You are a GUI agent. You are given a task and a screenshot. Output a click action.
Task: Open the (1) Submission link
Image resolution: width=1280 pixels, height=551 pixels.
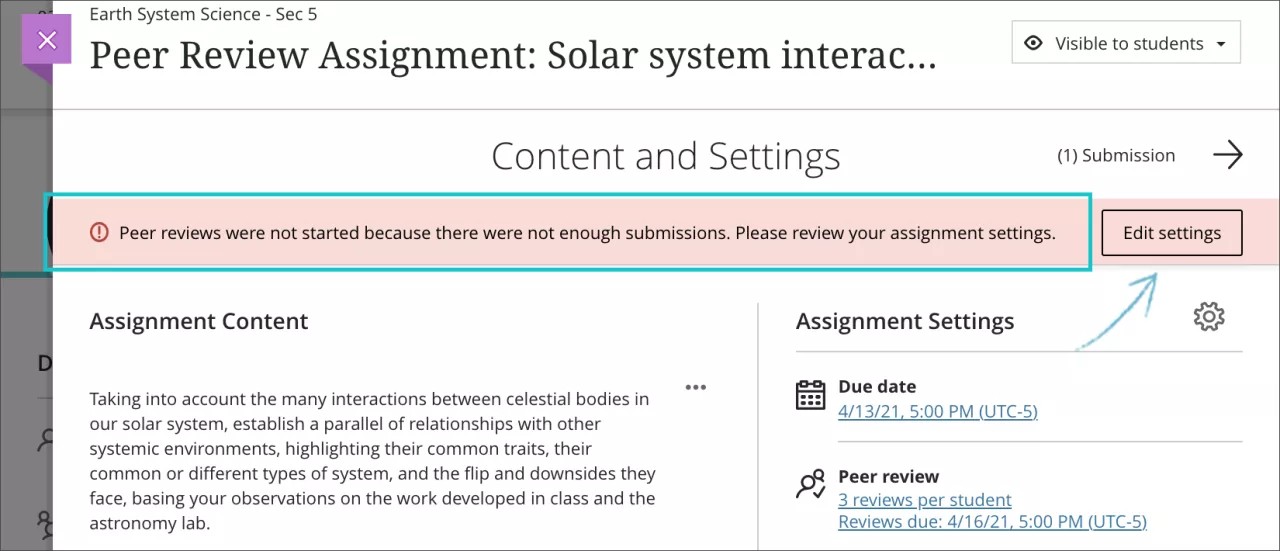coord(1116,155)
